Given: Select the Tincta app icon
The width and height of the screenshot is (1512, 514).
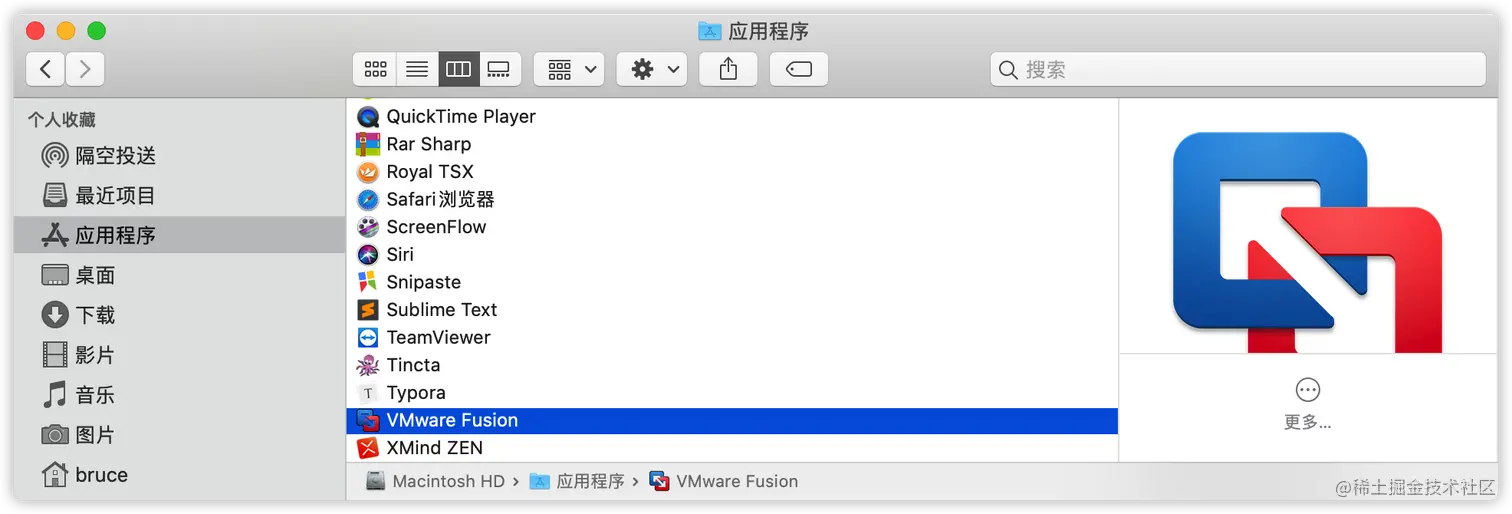Looking at the screenshot, I should pyautogui.click(x=368, y=365).
